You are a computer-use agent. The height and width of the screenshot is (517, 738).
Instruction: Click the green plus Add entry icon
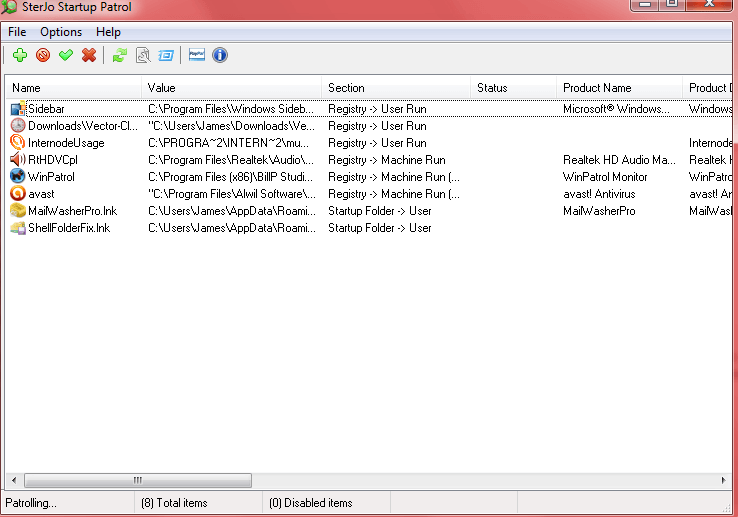pos(20,55)
